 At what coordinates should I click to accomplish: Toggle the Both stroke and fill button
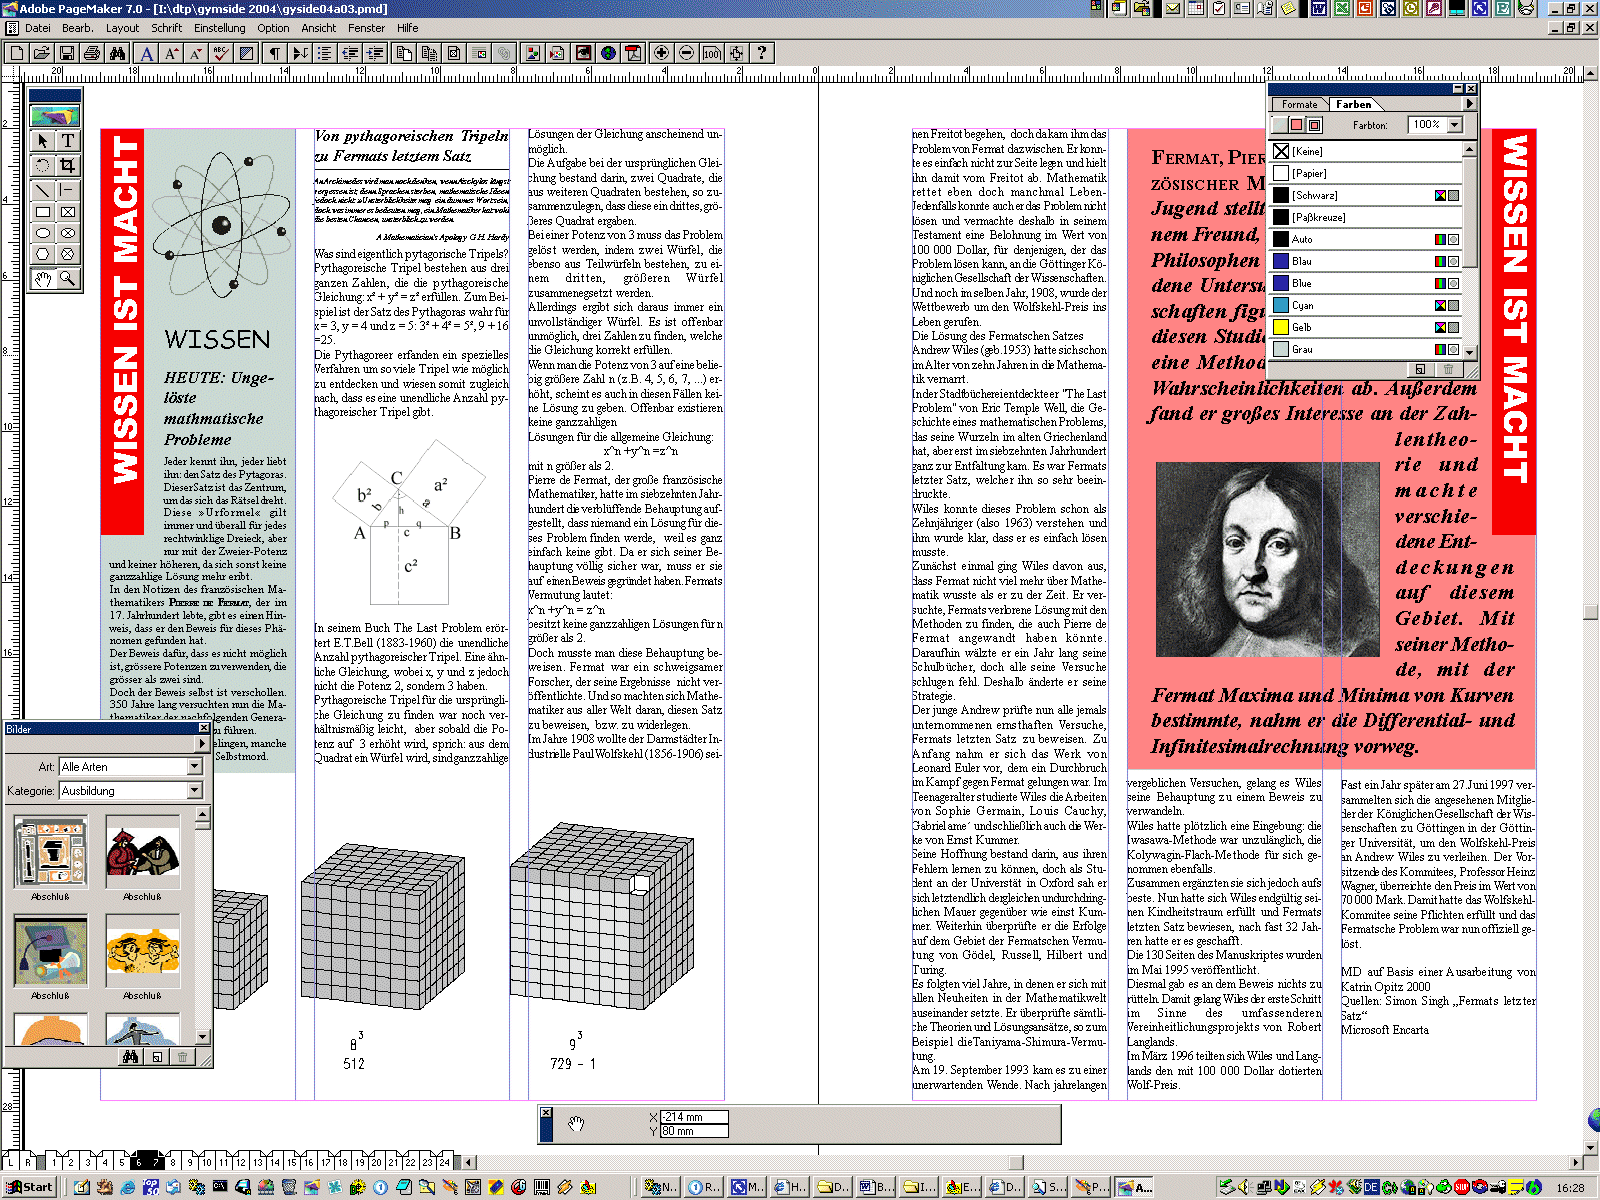coord(1315,125)
